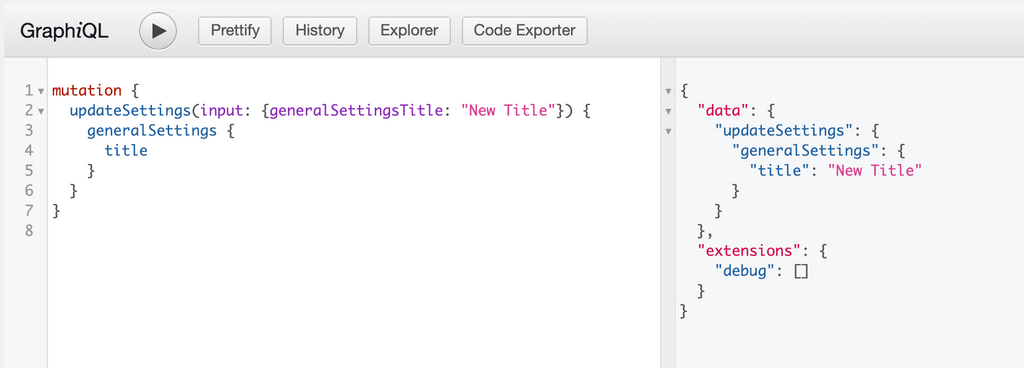Grab the divider between editor and result panes

tap(667, 213)
